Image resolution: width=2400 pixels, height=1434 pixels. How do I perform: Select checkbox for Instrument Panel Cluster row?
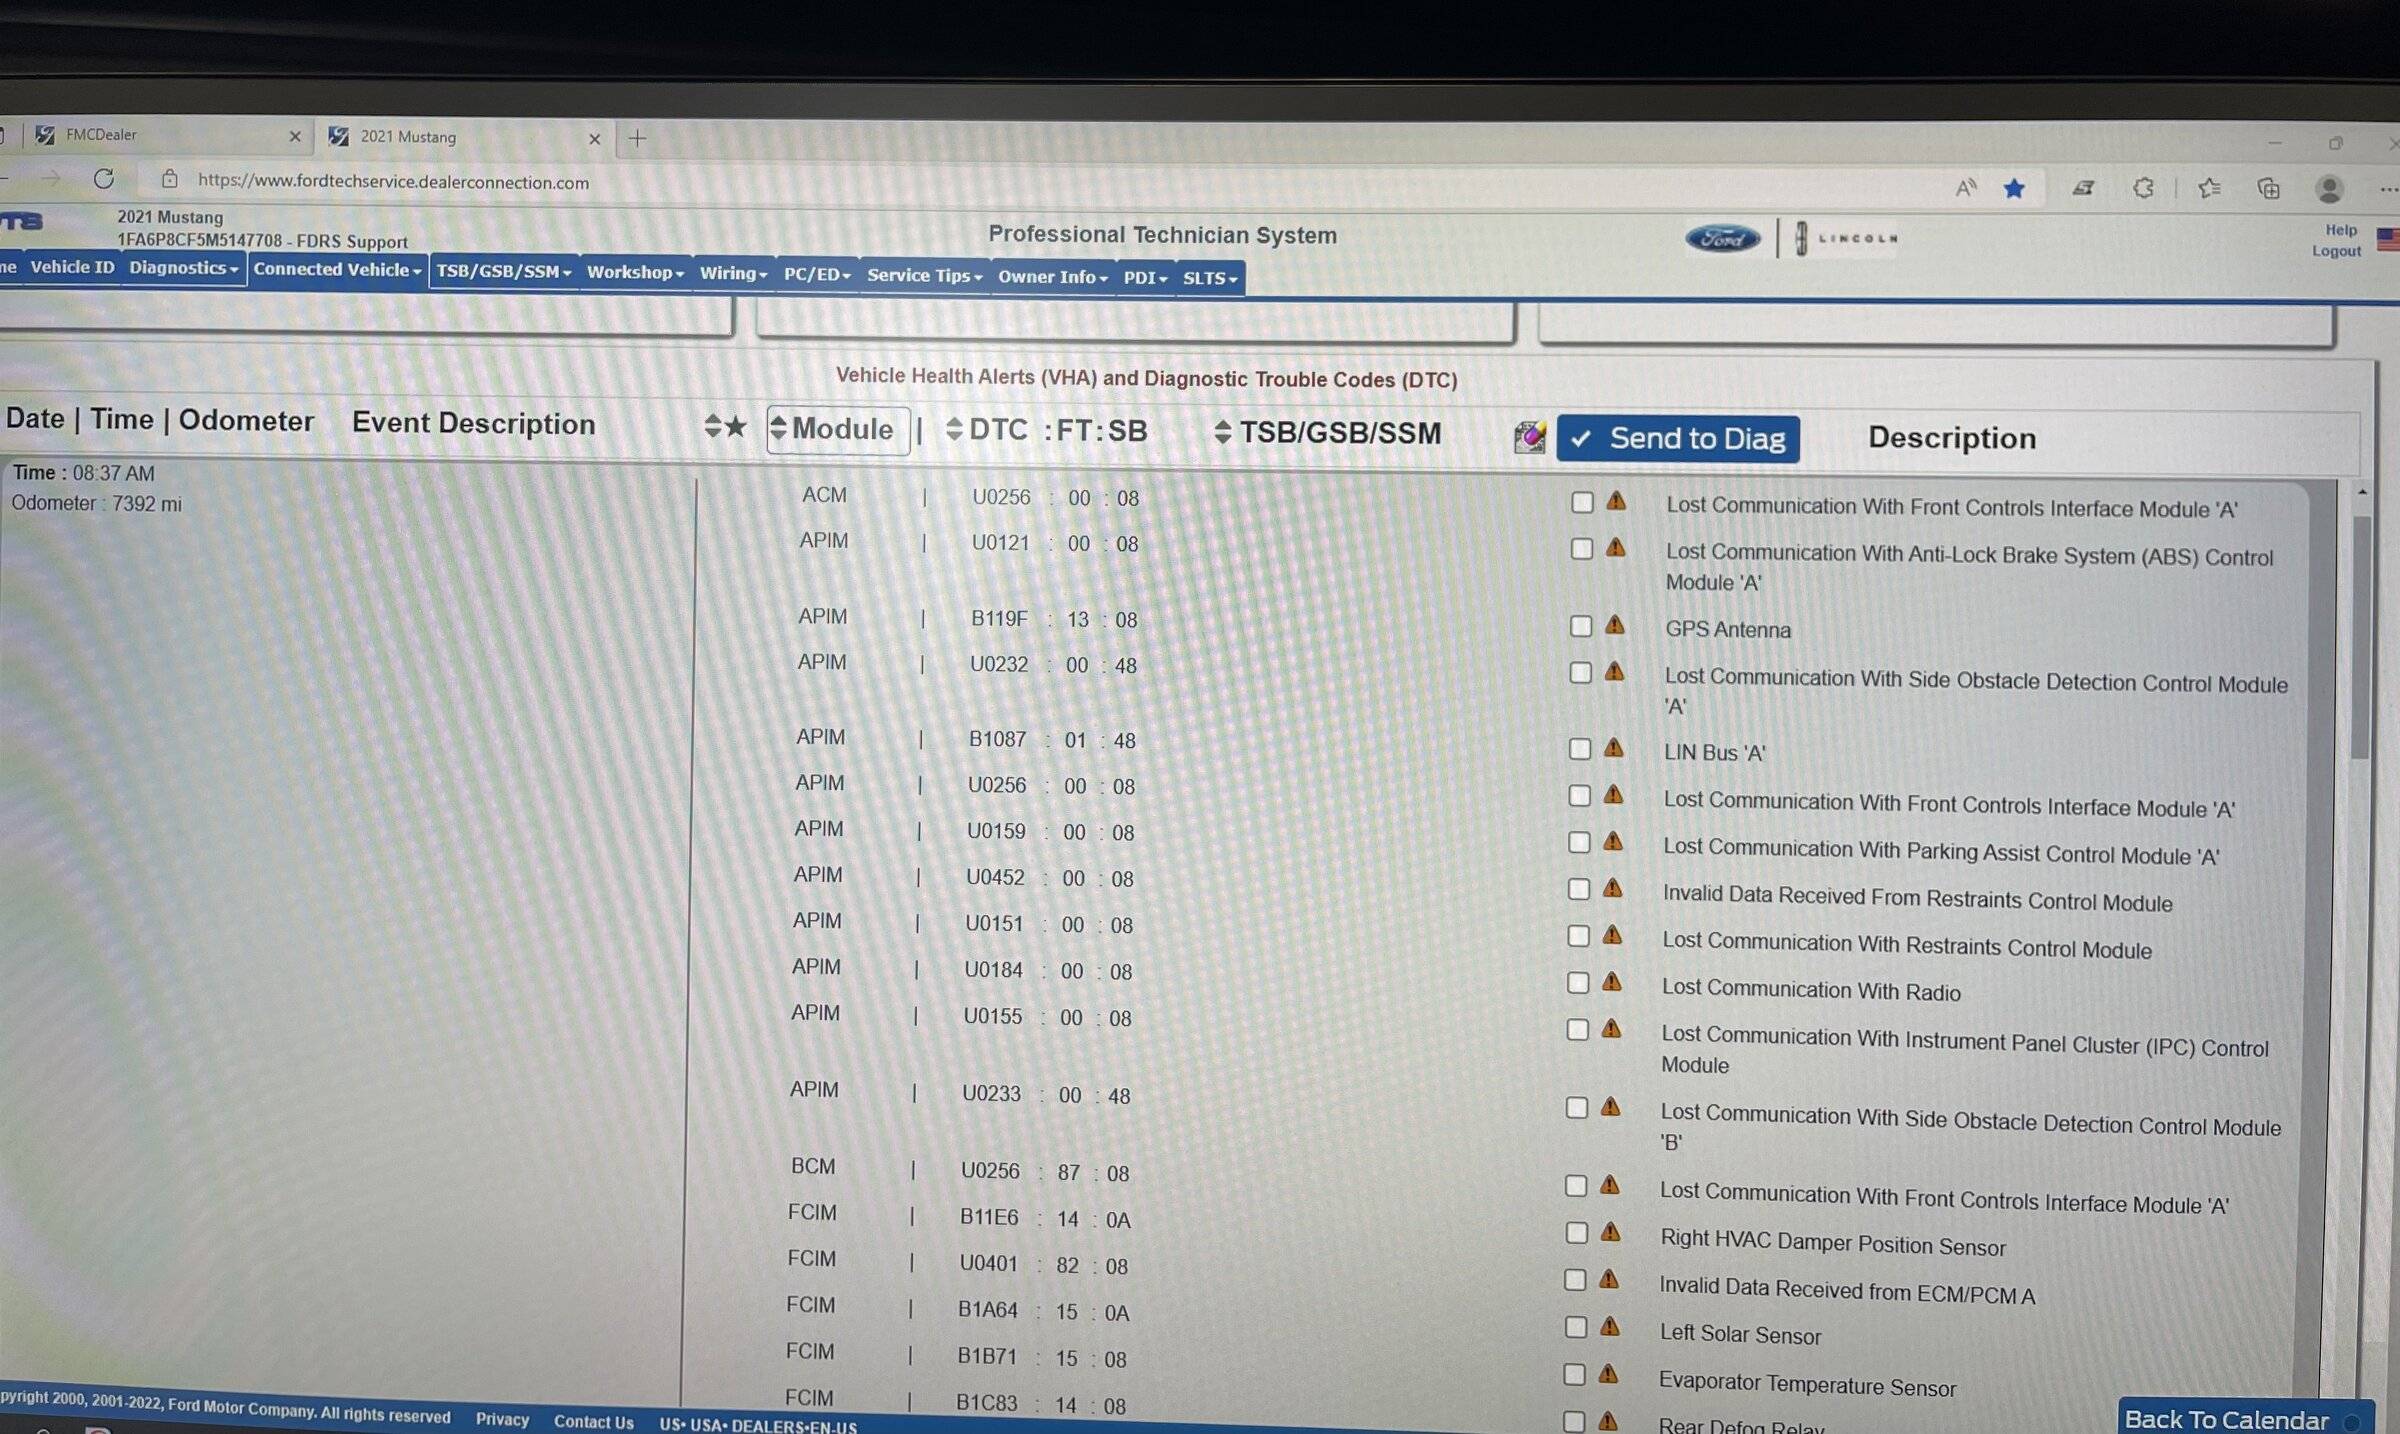point(1577,1029)
